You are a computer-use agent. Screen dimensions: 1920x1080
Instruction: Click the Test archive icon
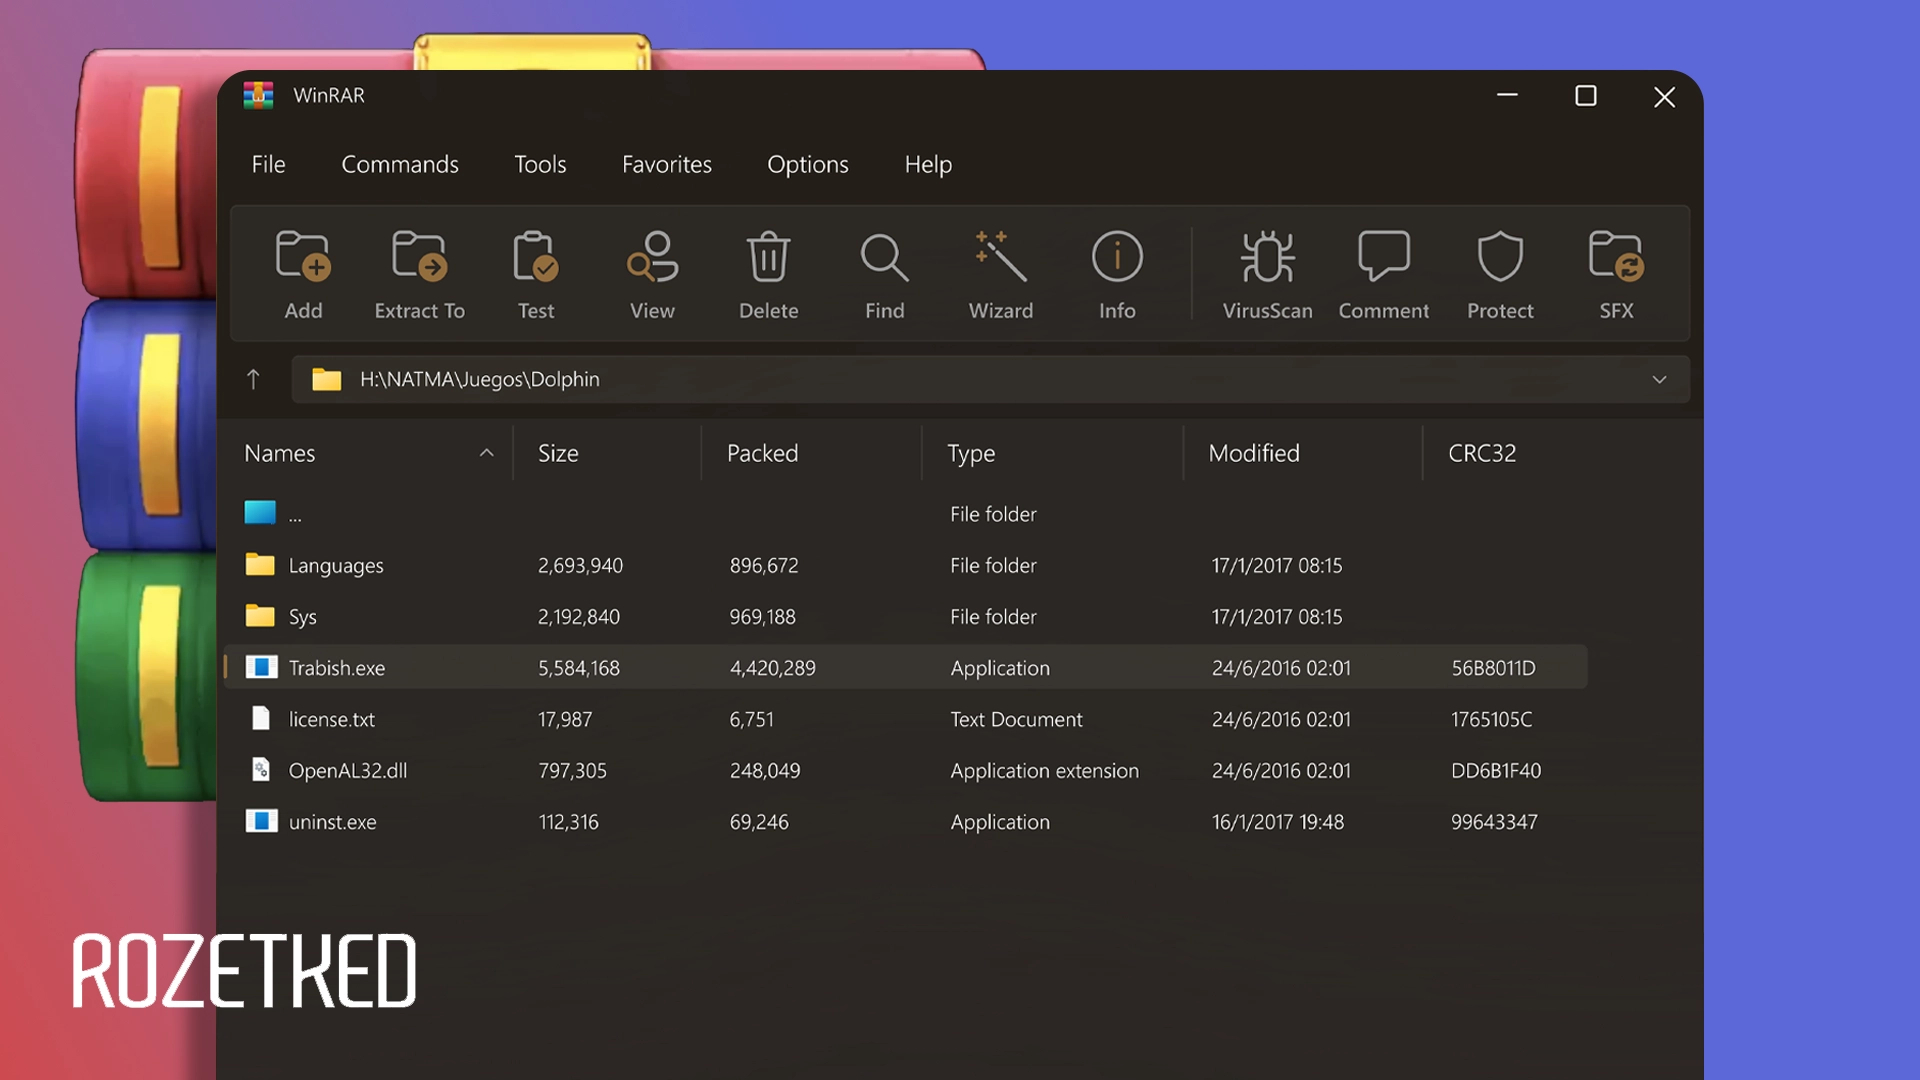(x=536, y=257)
